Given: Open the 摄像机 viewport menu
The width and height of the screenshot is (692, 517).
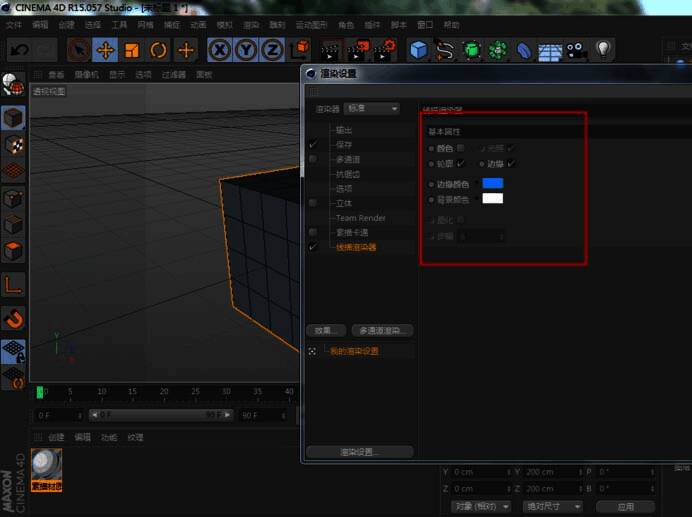Looking at the screenshot, I should coord(86,75).
